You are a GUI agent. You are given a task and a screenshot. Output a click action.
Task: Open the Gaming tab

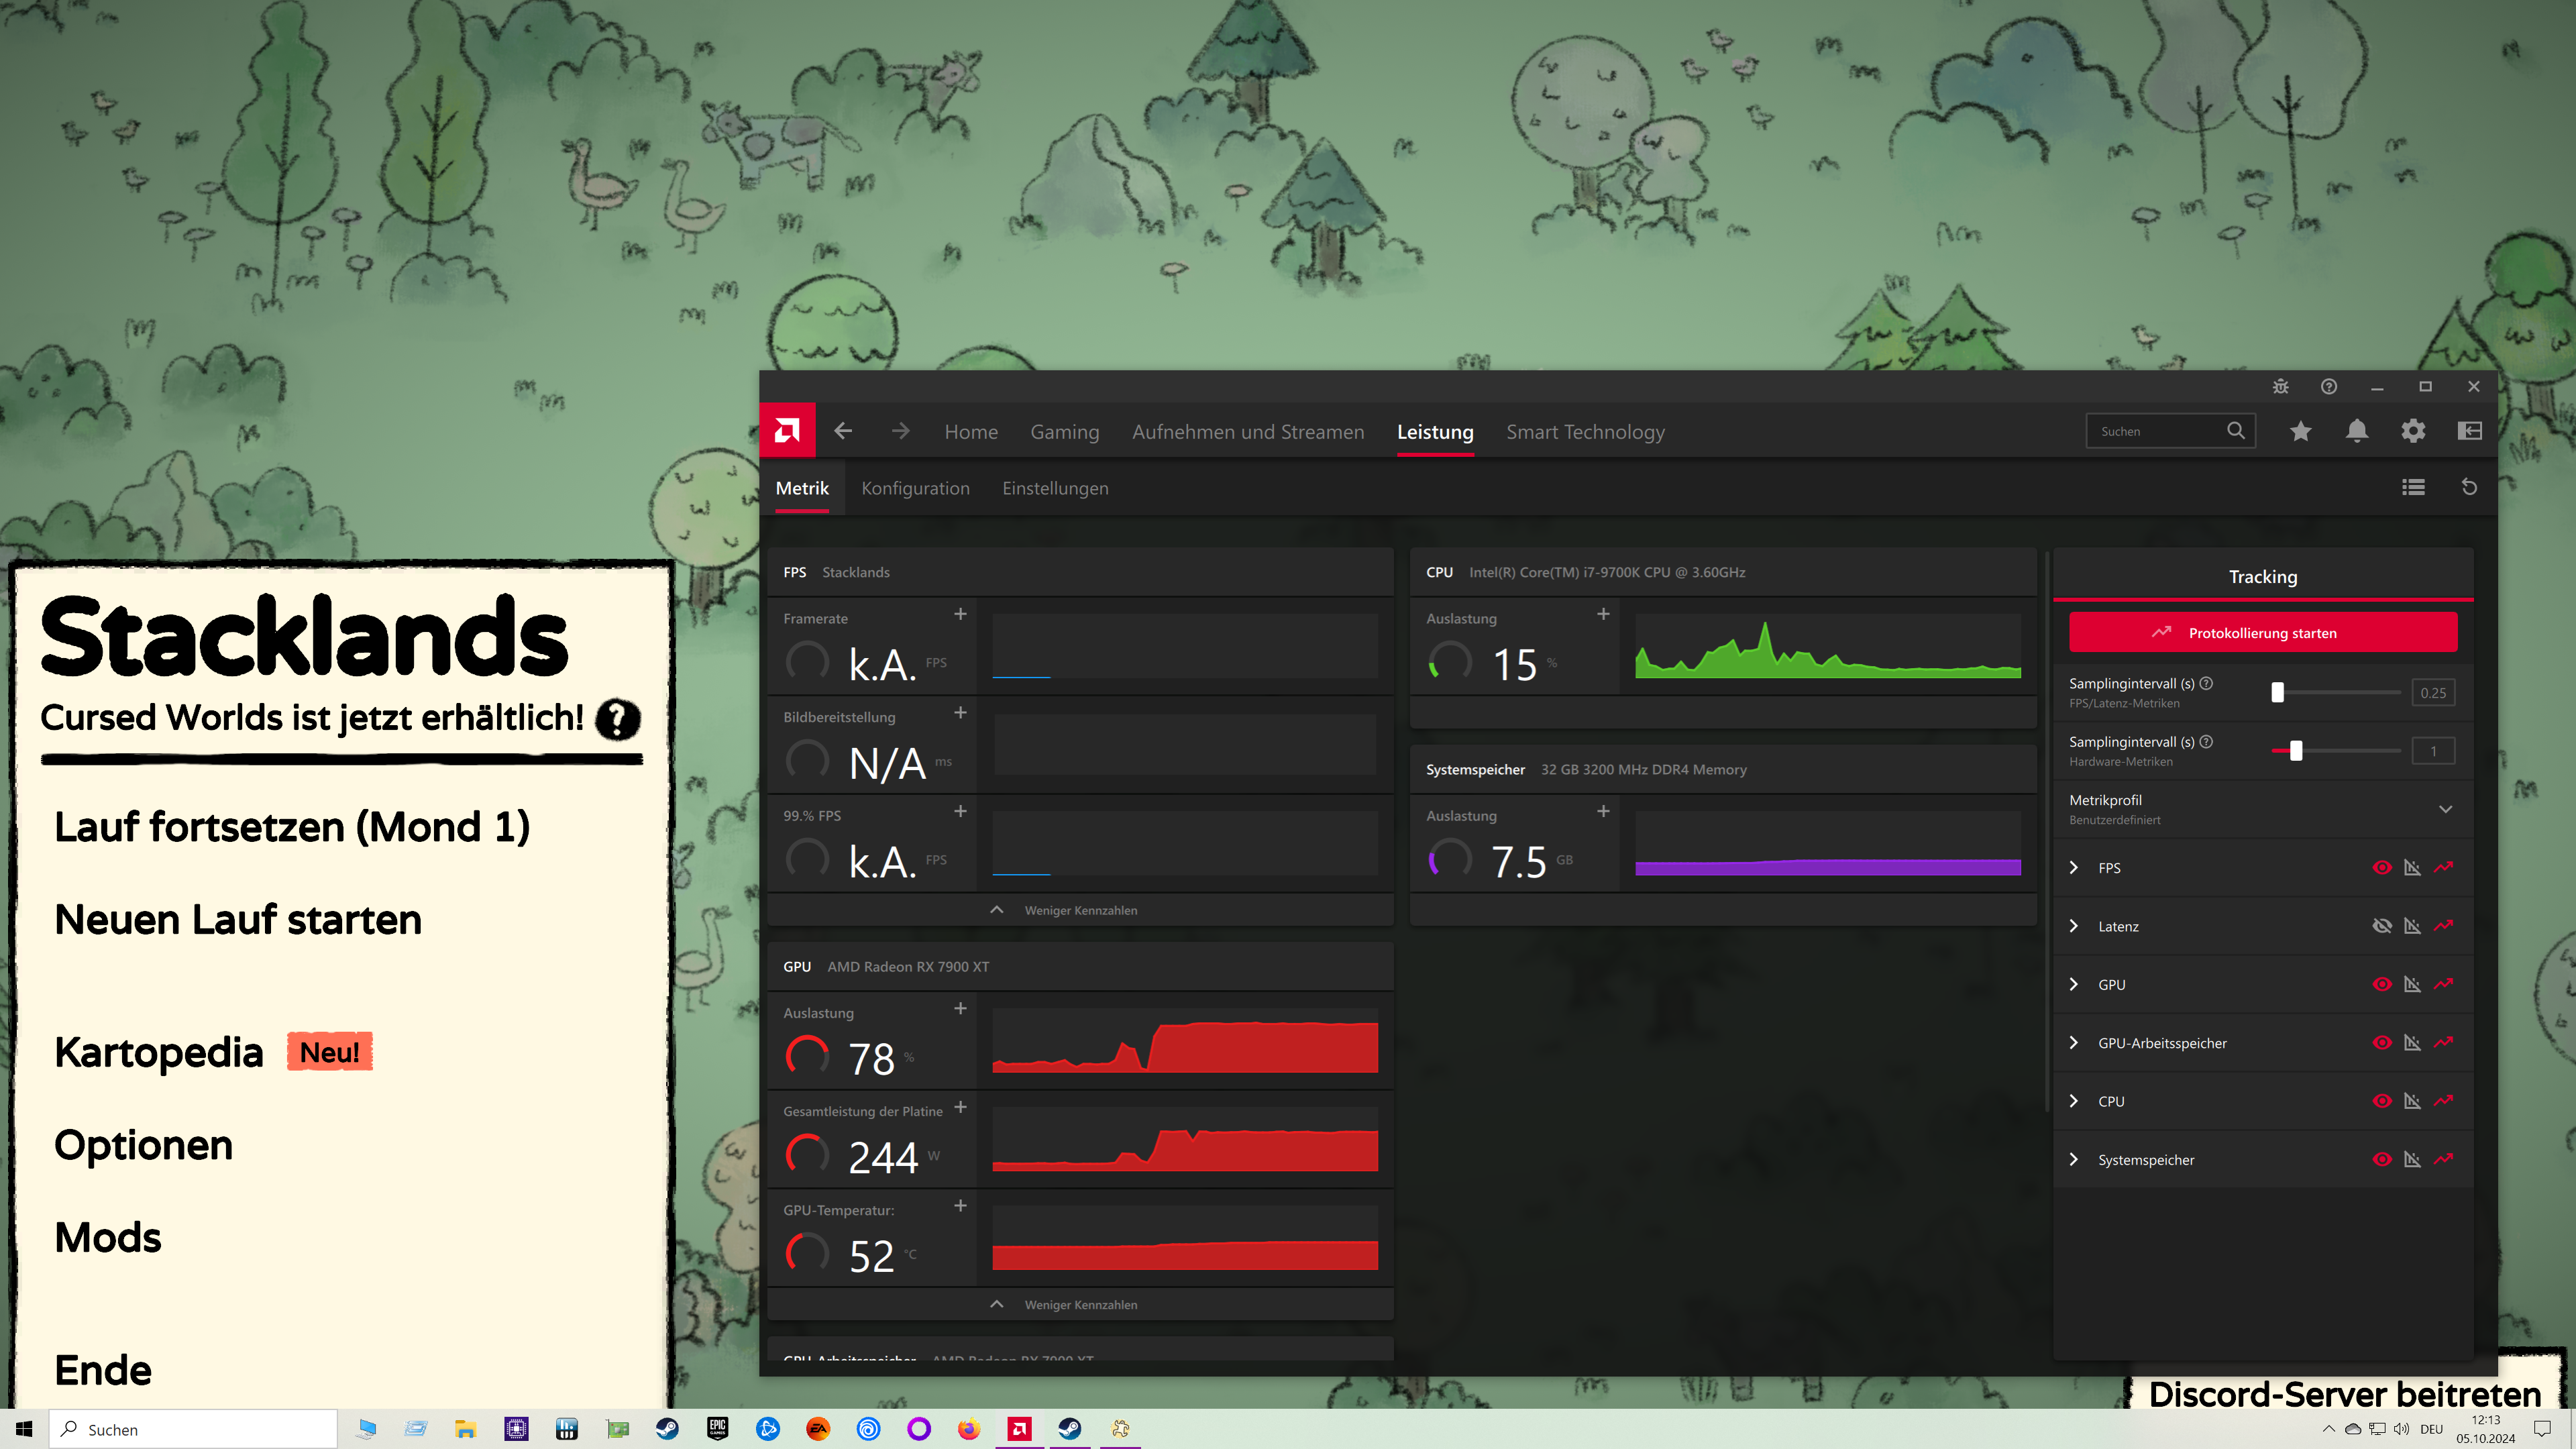click(1064, 432)
